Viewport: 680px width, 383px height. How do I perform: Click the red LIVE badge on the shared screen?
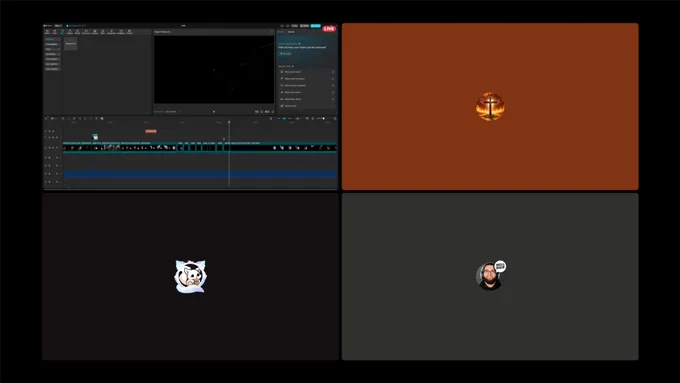pyautogui.click(x=329, y=29)
